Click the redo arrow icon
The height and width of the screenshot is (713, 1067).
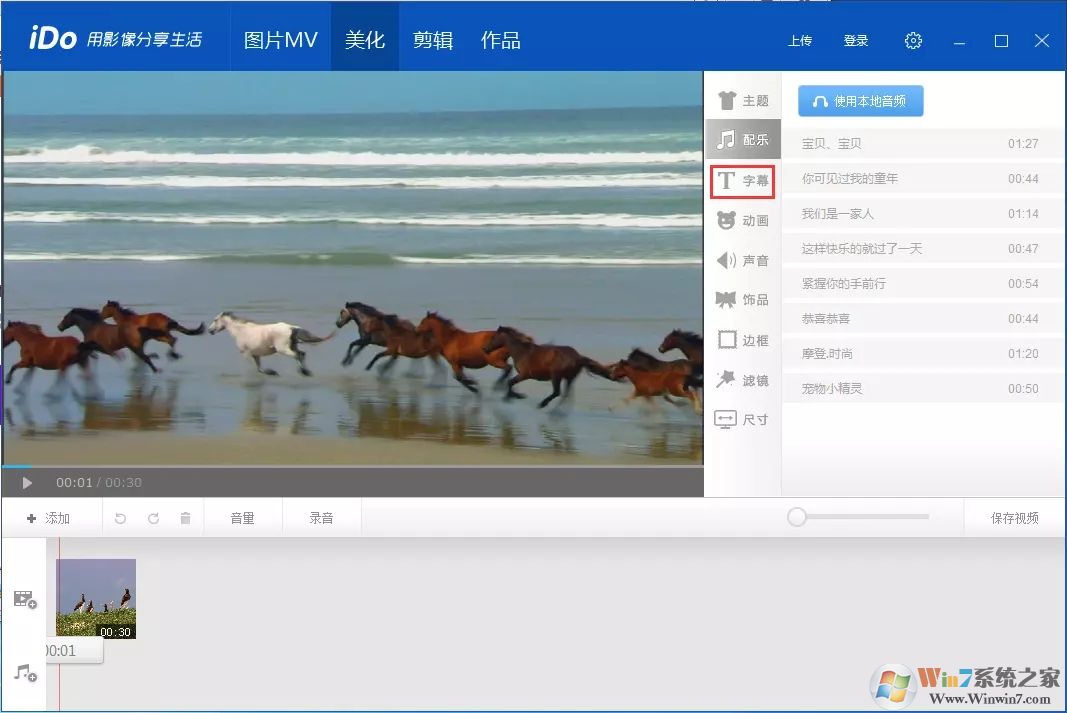pos(152,517)
